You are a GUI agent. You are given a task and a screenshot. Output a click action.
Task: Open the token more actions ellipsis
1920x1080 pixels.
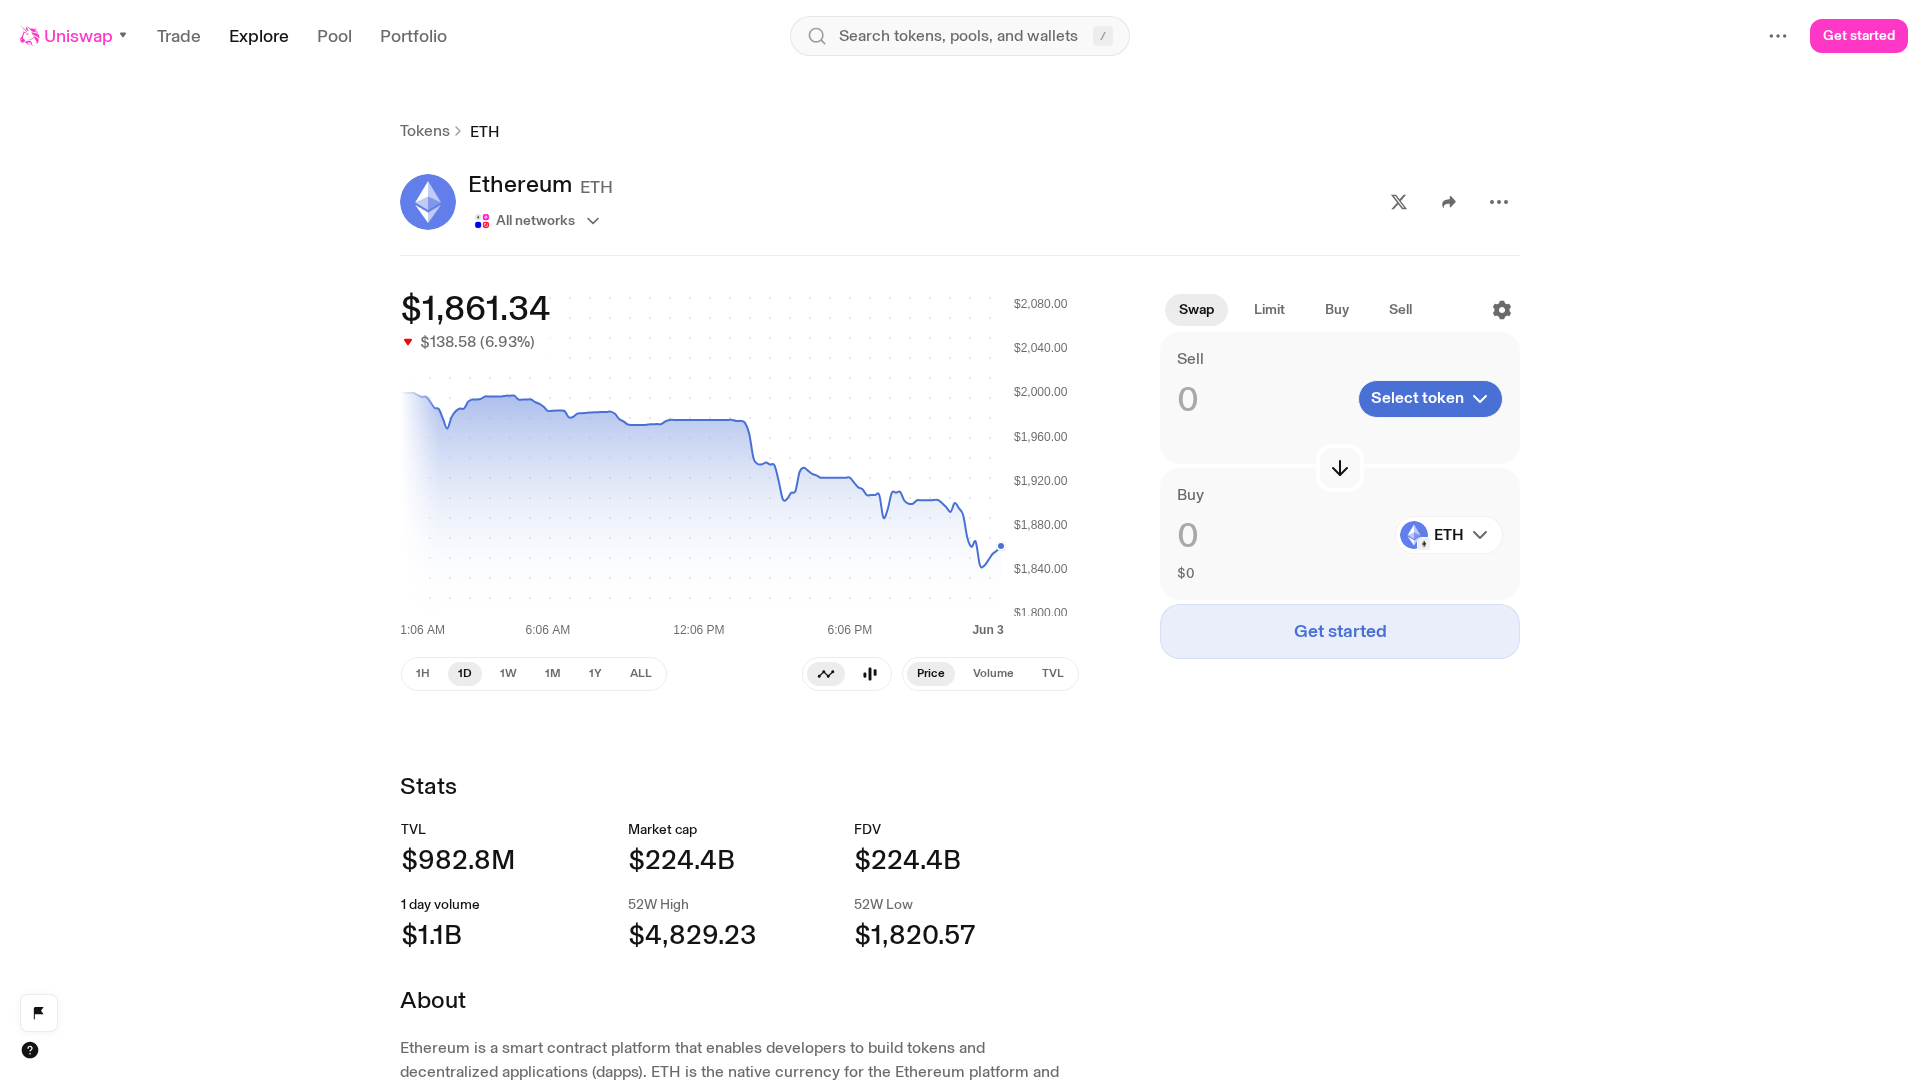[1499, 202]
